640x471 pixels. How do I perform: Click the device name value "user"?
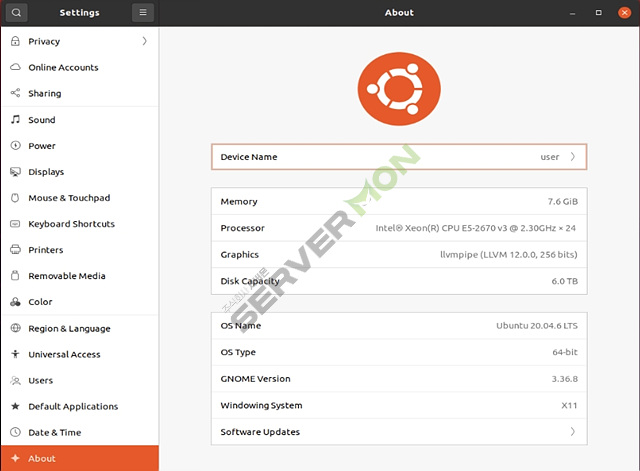[x=549, y=157]
